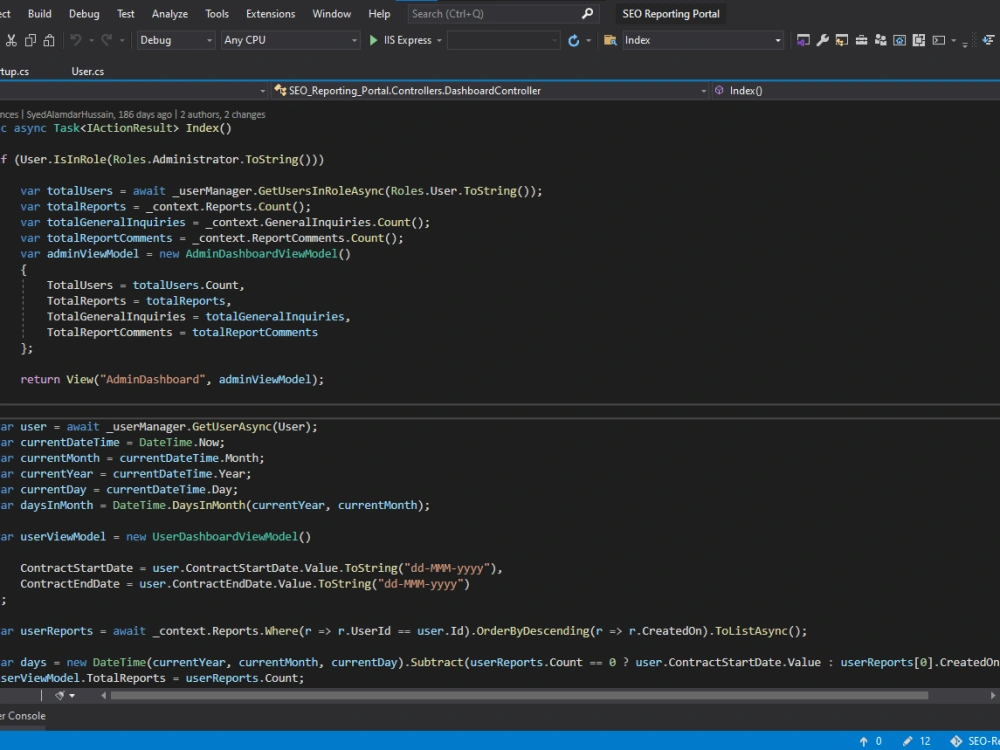The width and height of the screenshot is (1000, 750).
Task: Click the IIS Express run button label
Action: [x=408, y=40]
